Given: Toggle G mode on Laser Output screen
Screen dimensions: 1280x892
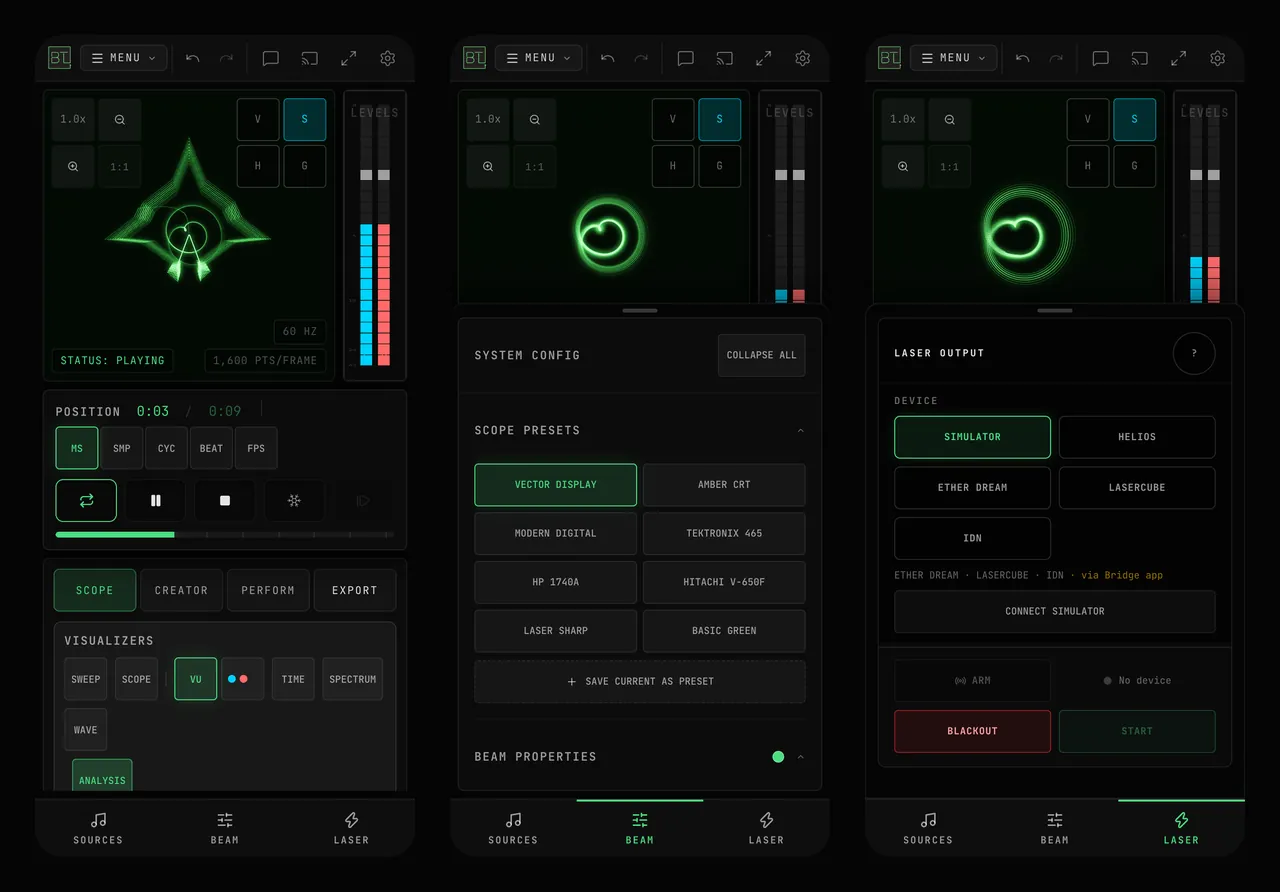Looking at the screenshot, I should 1134,166.
